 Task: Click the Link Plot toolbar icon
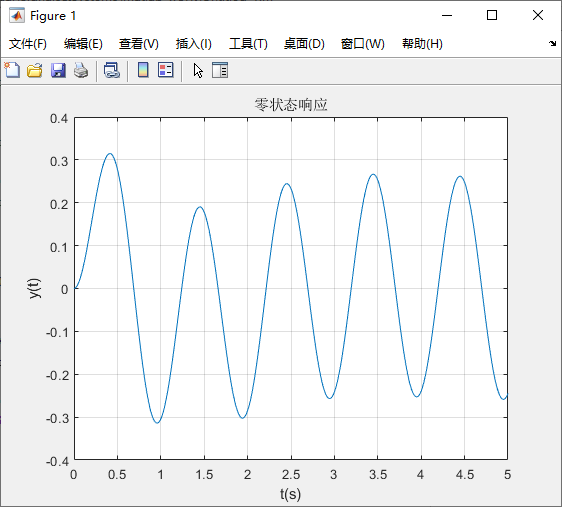[112, 70]
